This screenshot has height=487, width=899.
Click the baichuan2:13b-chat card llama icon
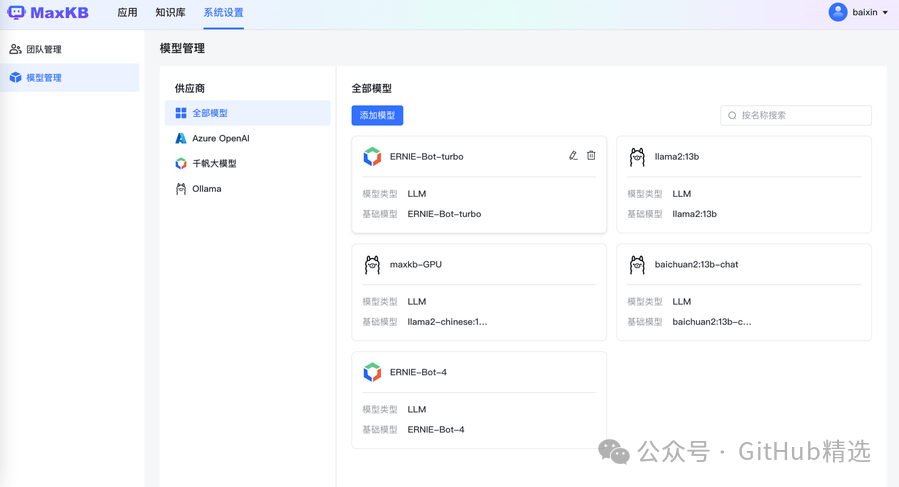point(637,264)
